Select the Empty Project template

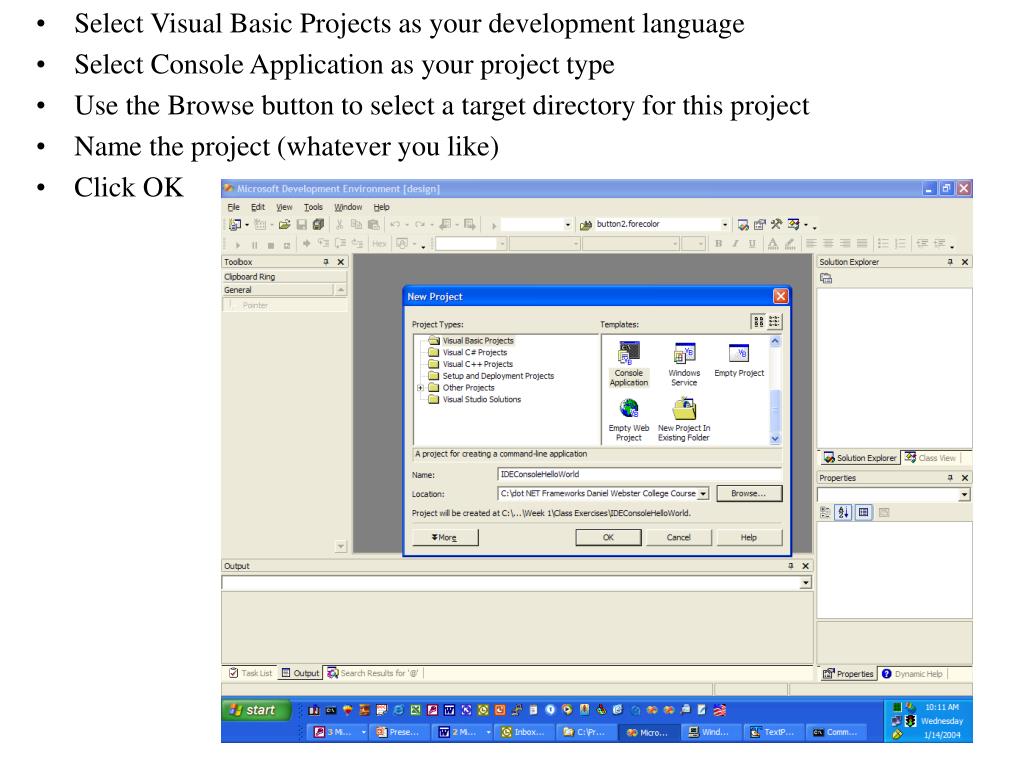tap(739, 360)
